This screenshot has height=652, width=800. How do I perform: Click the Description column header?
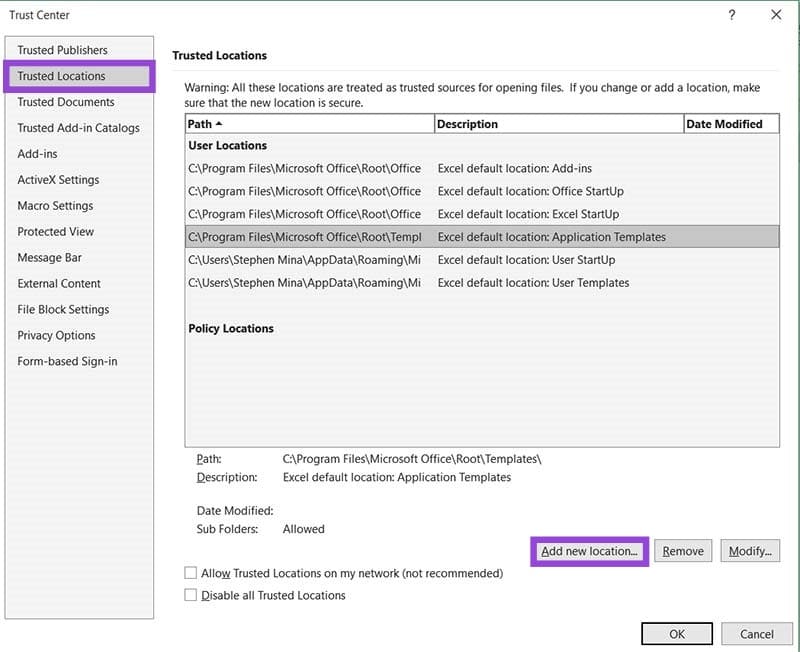coord(559,124)
